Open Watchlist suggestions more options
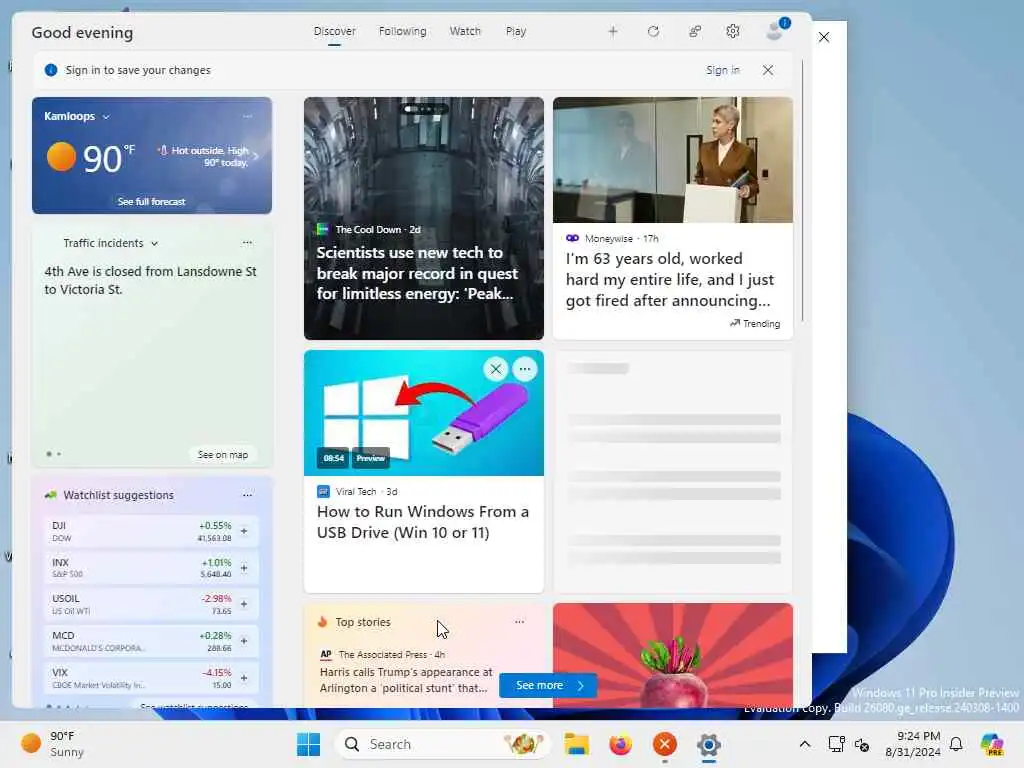The image size is (1024, 768). coord(248,495)
